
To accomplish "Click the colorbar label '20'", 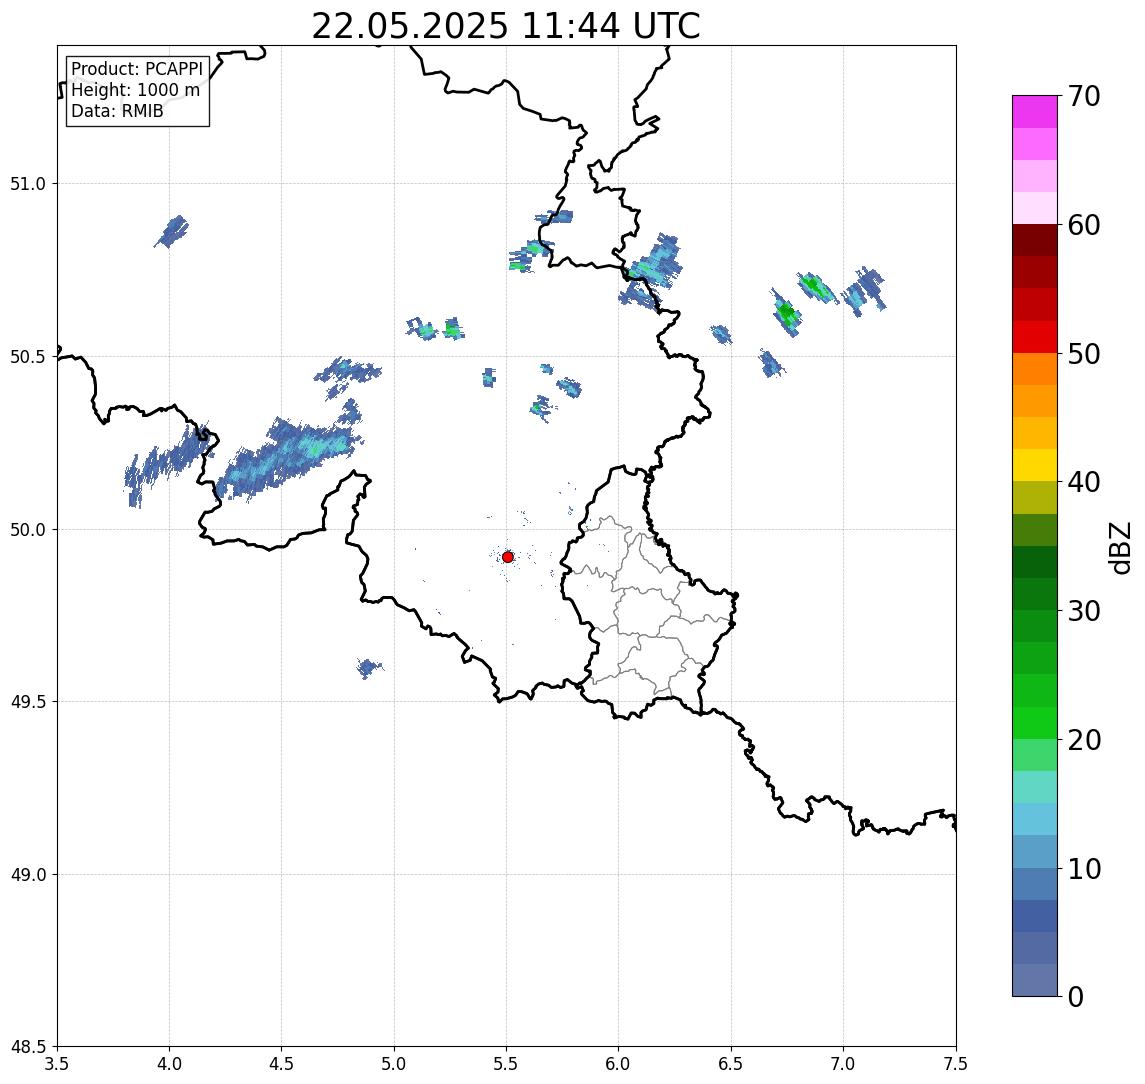I will coord(1084,740).
